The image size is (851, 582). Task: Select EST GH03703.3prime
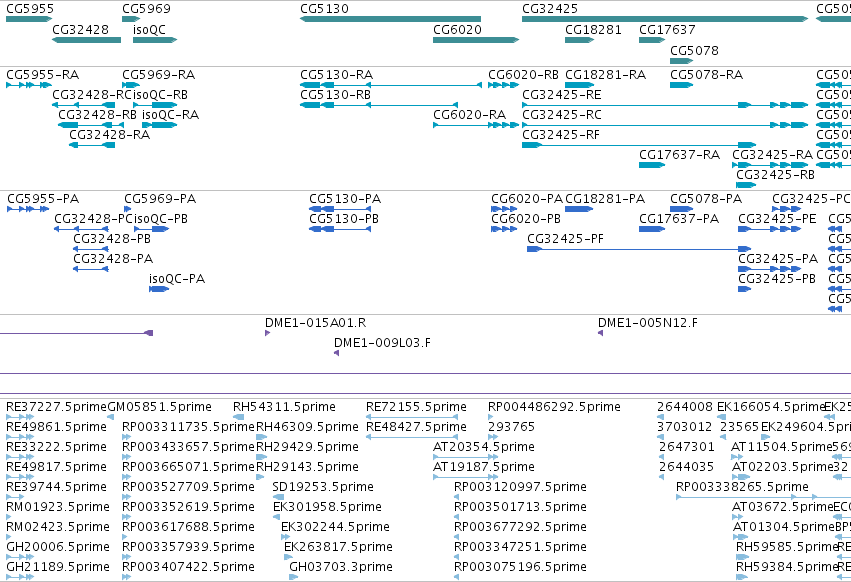(341, 567)
